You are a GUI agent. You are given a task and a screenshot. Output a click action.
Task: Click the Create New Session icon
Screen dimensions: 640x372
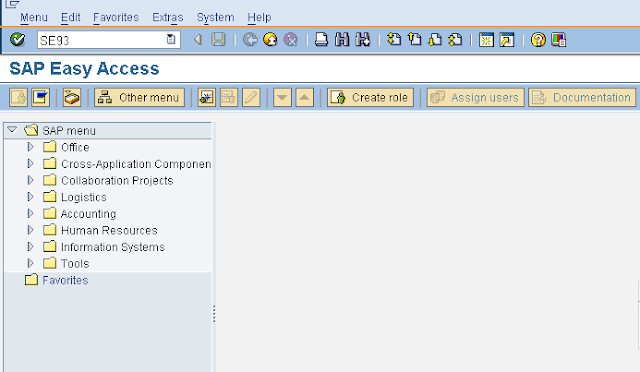click(x=486, y=40)
